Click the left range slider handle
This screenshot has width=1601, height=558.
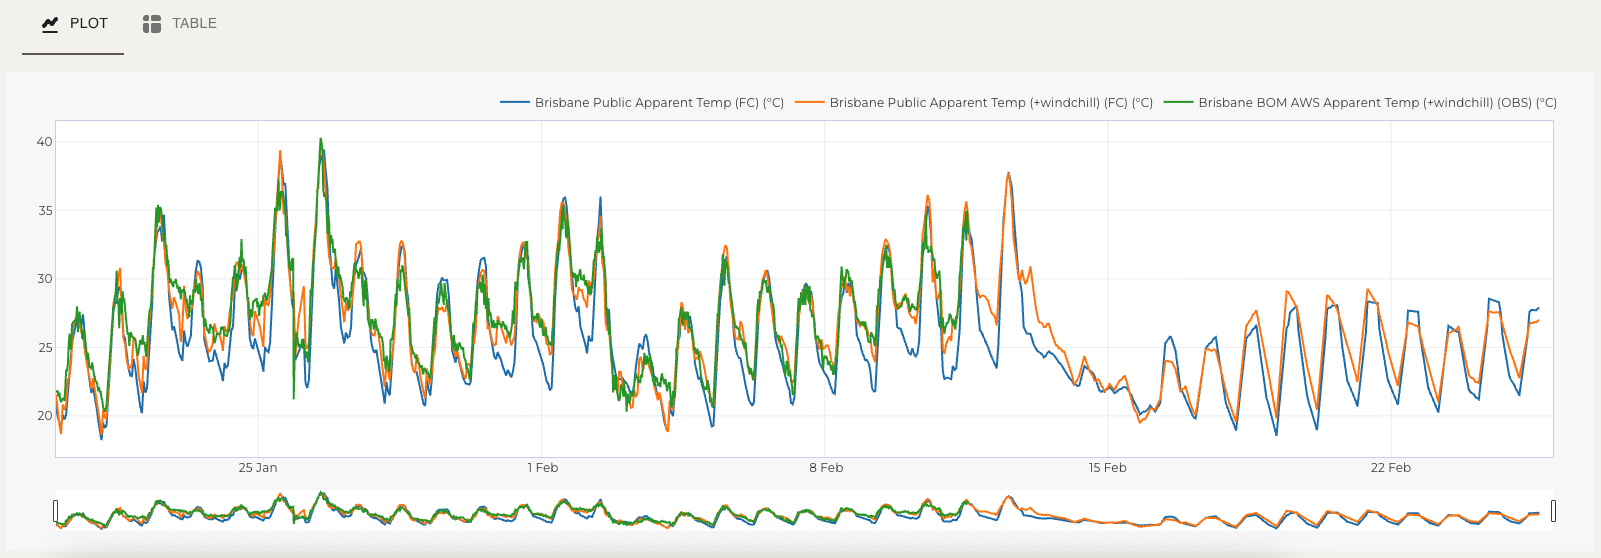coord(56,511)
